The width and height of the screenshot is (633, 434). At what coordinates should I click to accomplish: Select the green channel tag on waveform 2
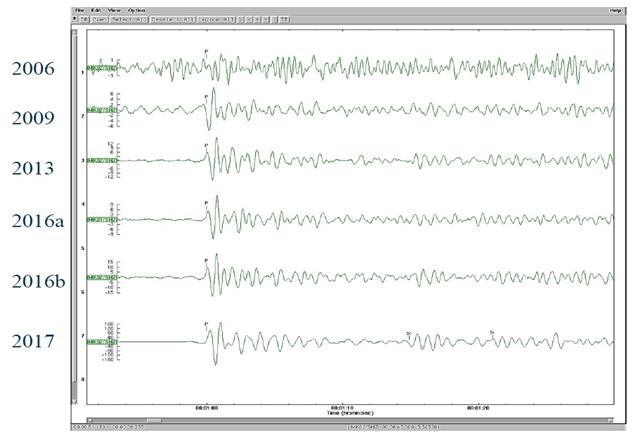tap(98, 109)
